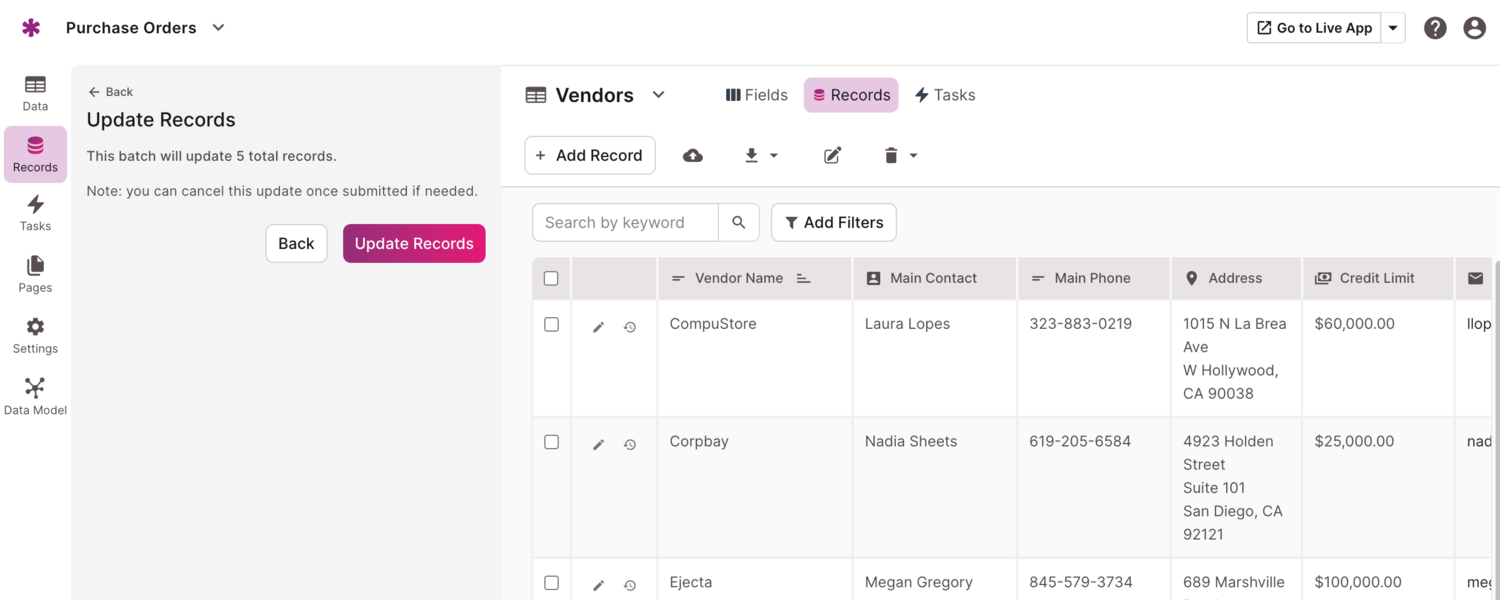
Task: Open the help question mark icon
Action: pyautogui.click(x=1435, y=28)
